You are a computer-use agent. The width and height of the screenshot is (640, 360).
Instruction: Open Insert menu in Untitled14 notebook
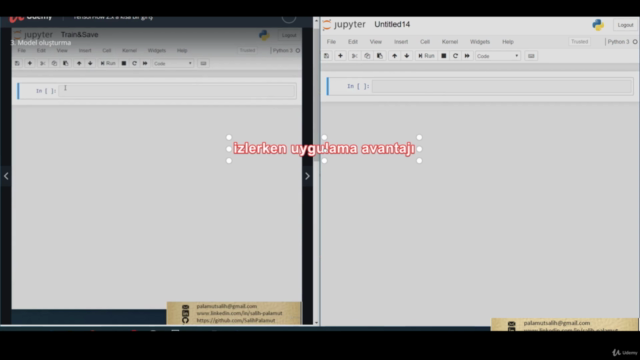click(401, 42)
